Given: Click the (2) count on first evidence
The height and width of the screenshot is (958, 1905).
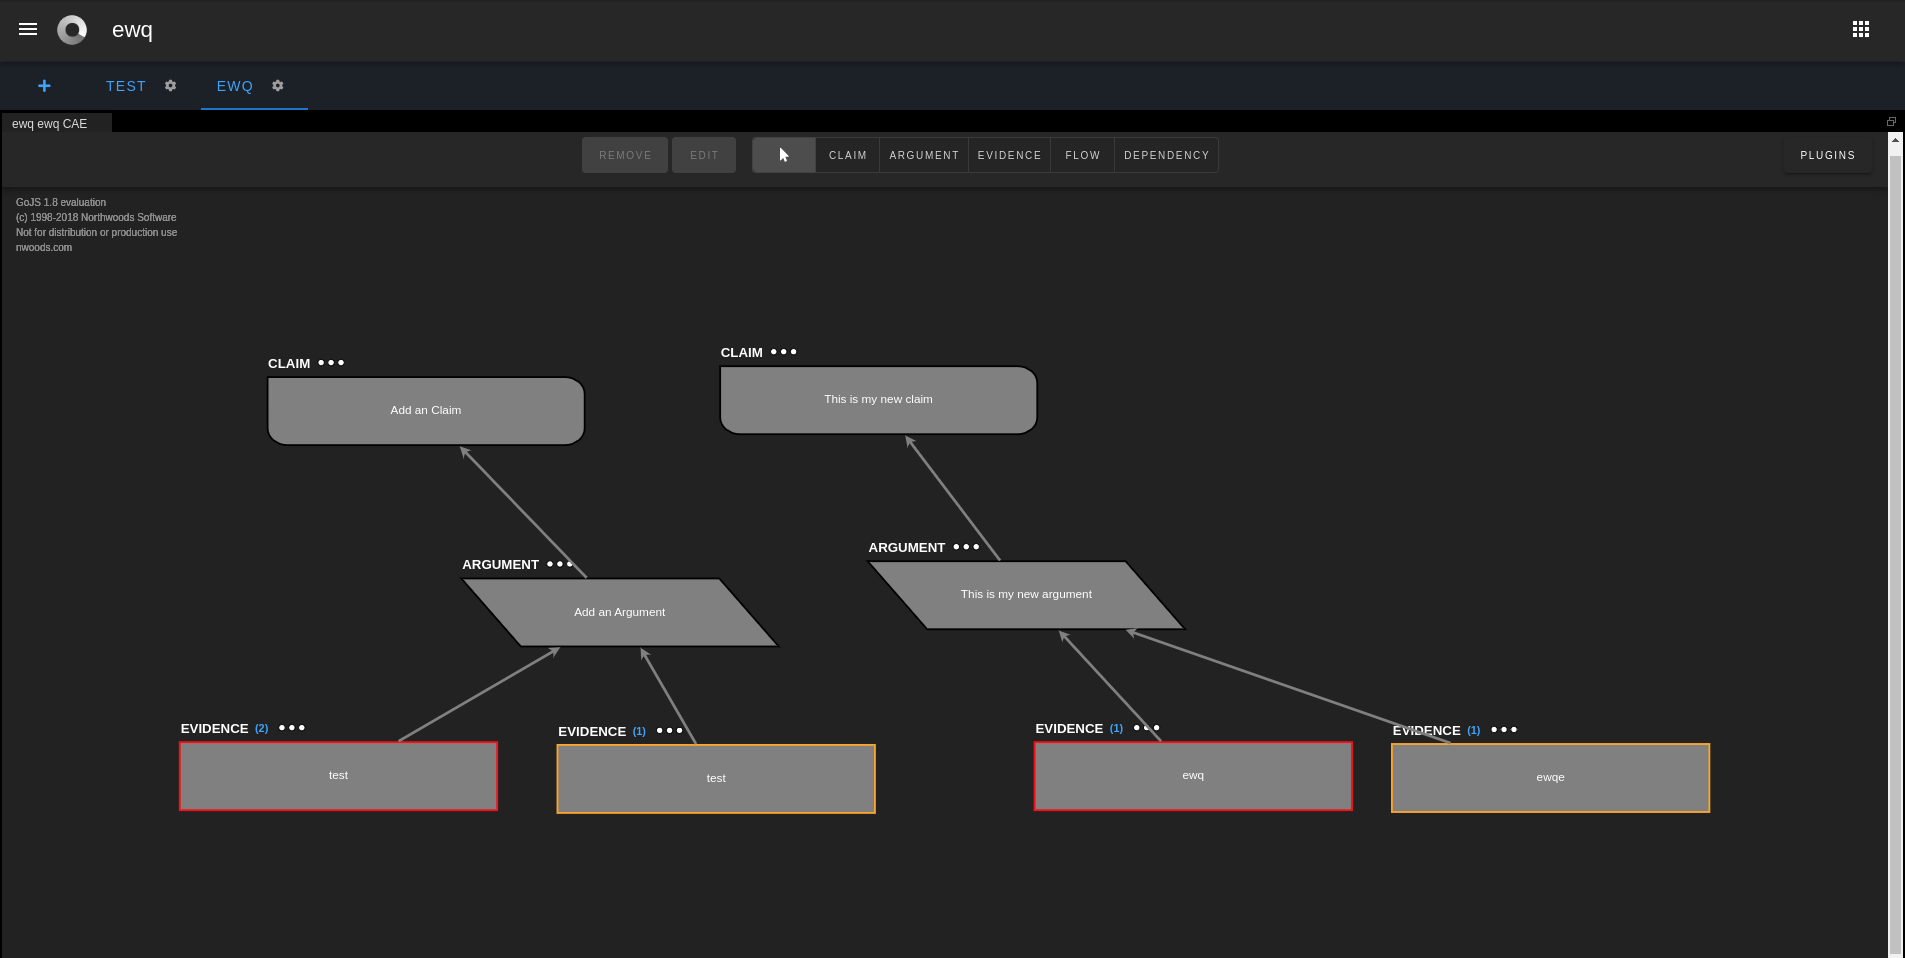Looking at the screenshot, I should point(262,729).
